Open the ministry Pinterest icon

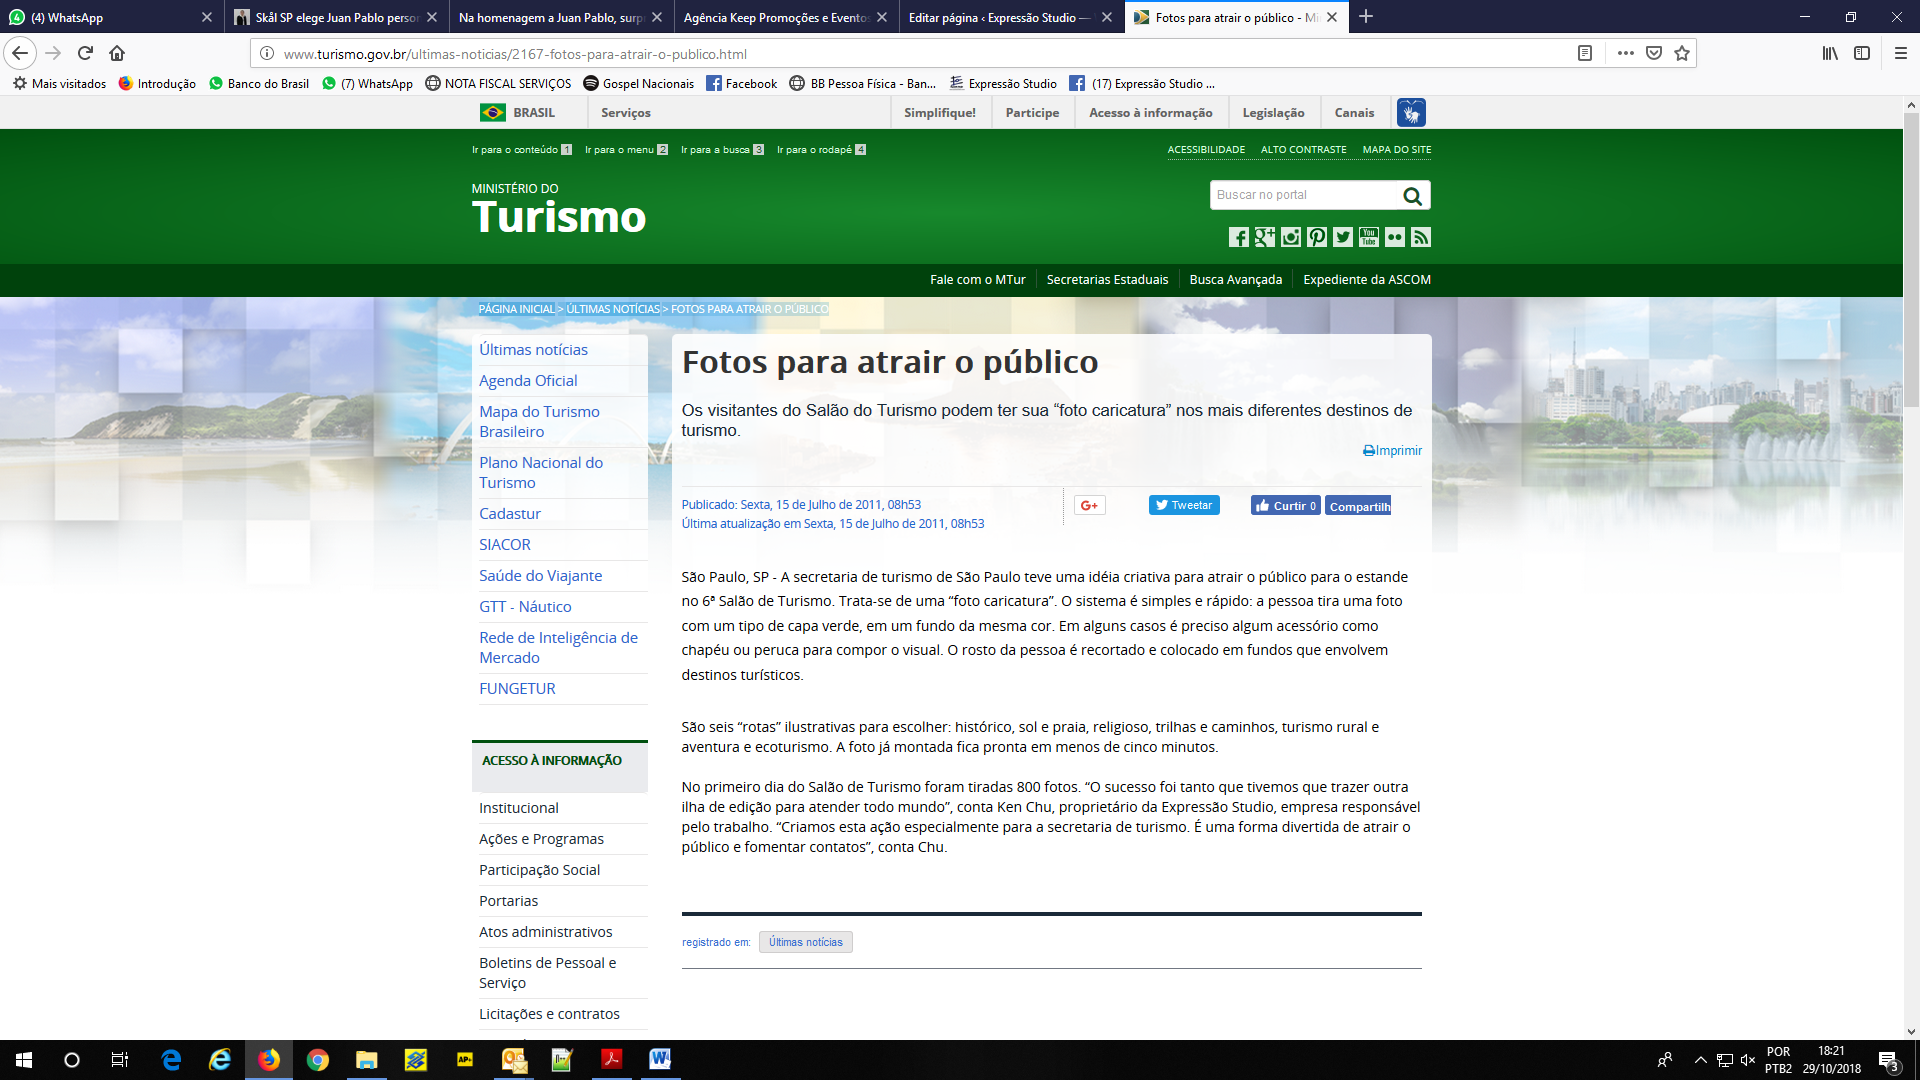(1317, 237)
